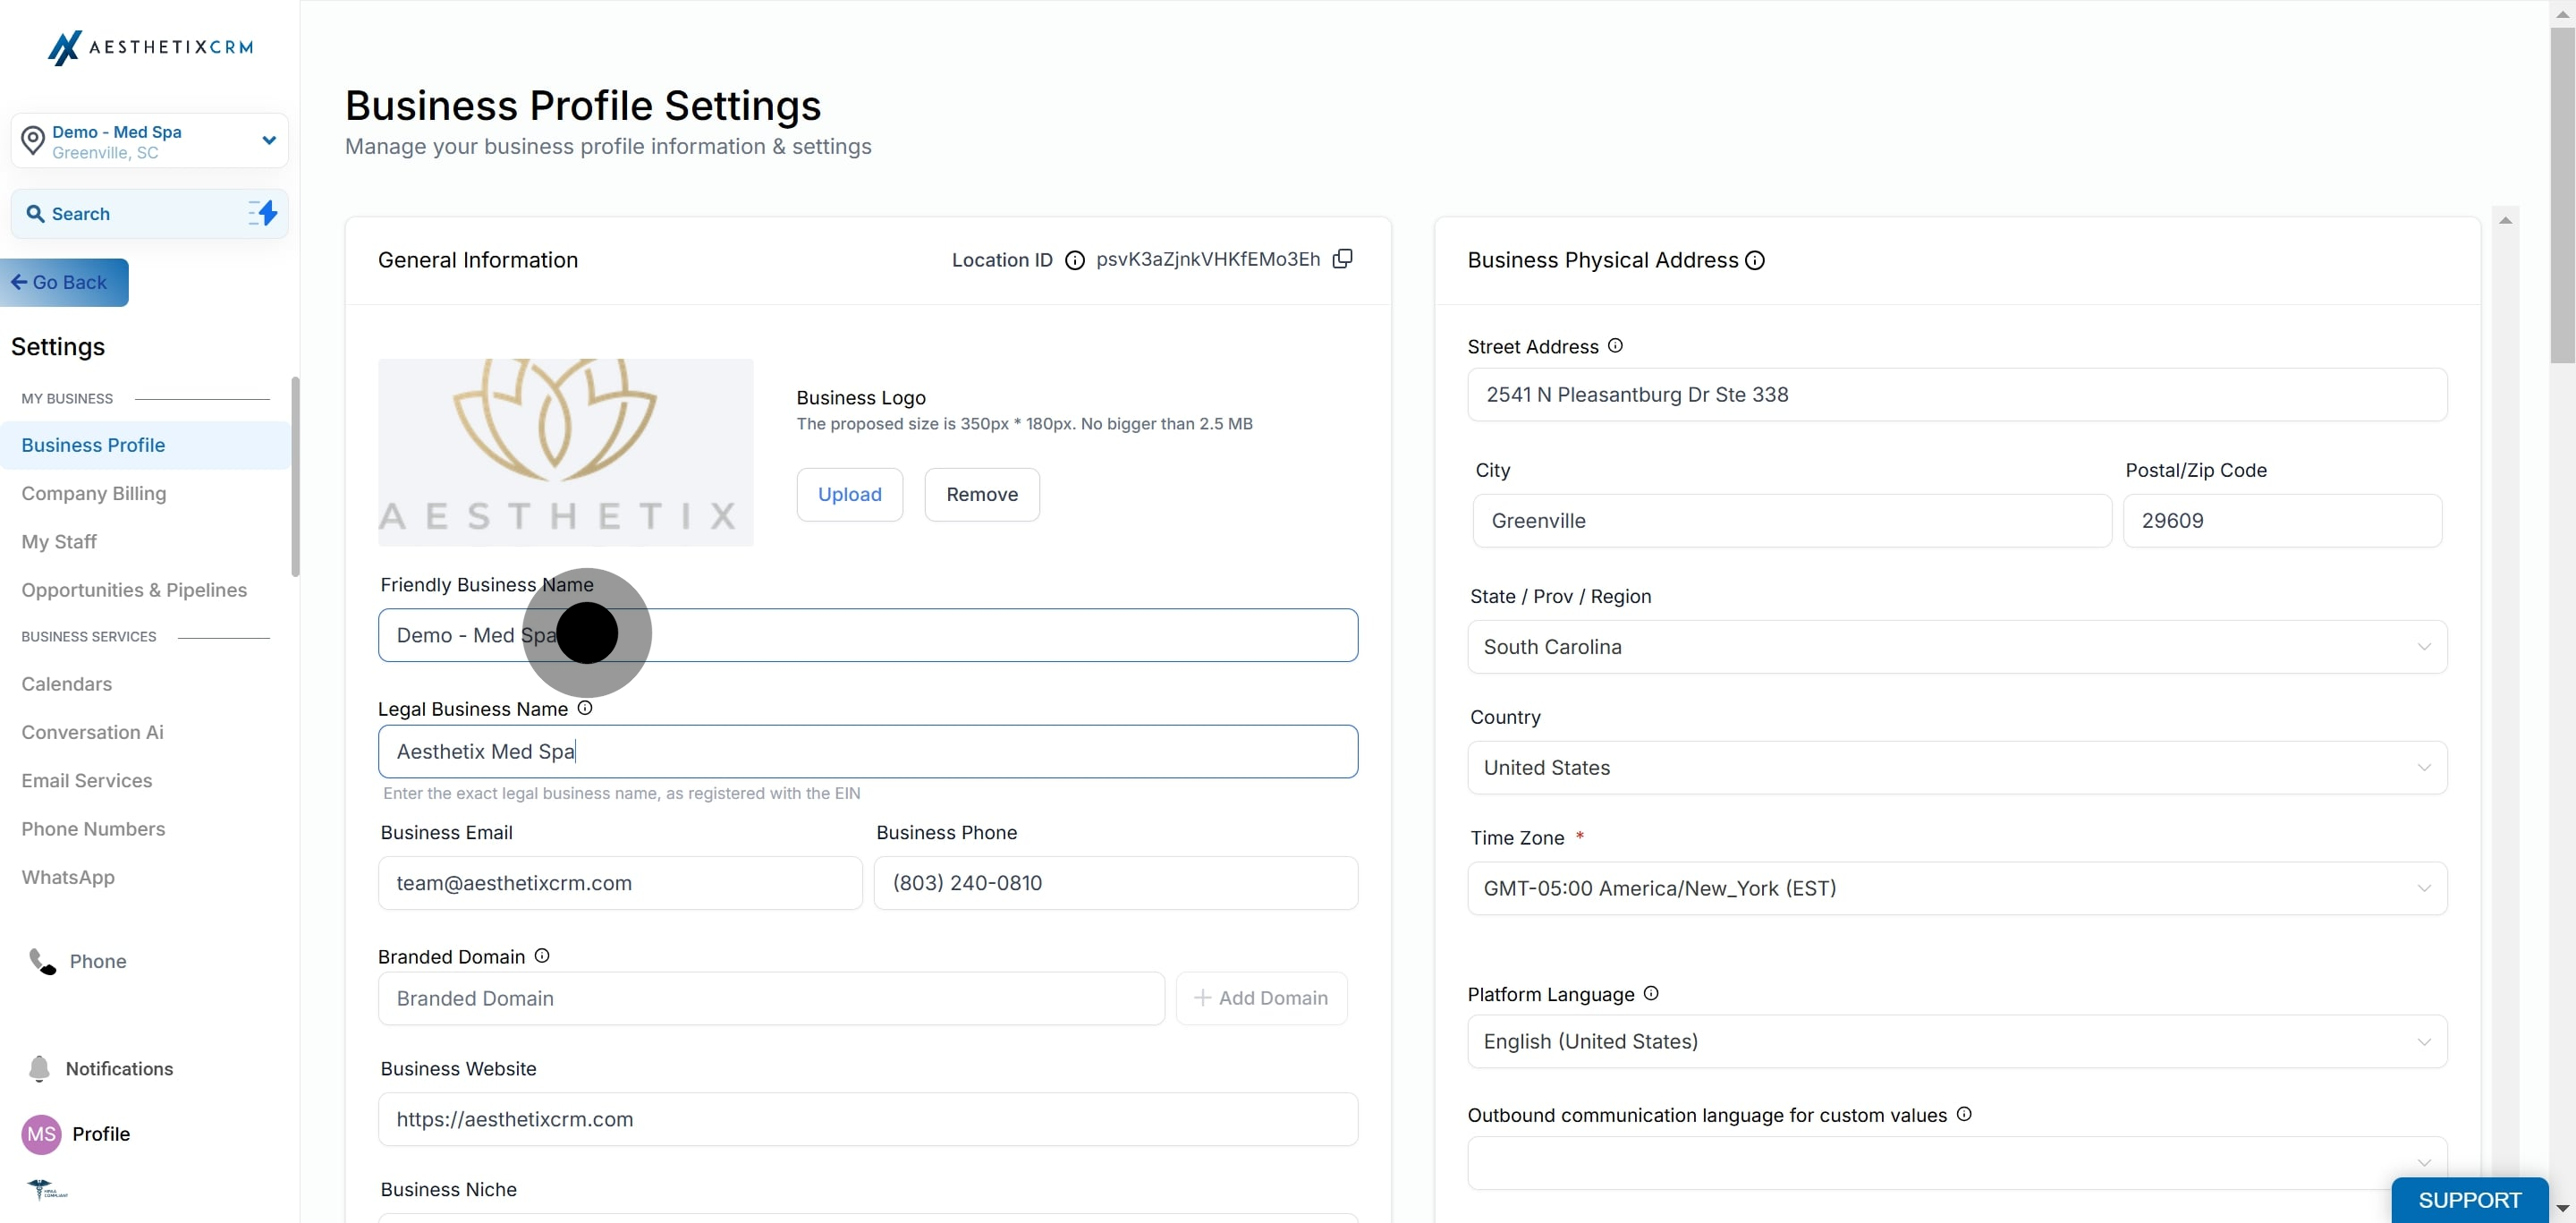The width and height of the screenshot is (2576, 1223).
Task: Click the Business Physical Address info icon
Action: [1755, 261]
